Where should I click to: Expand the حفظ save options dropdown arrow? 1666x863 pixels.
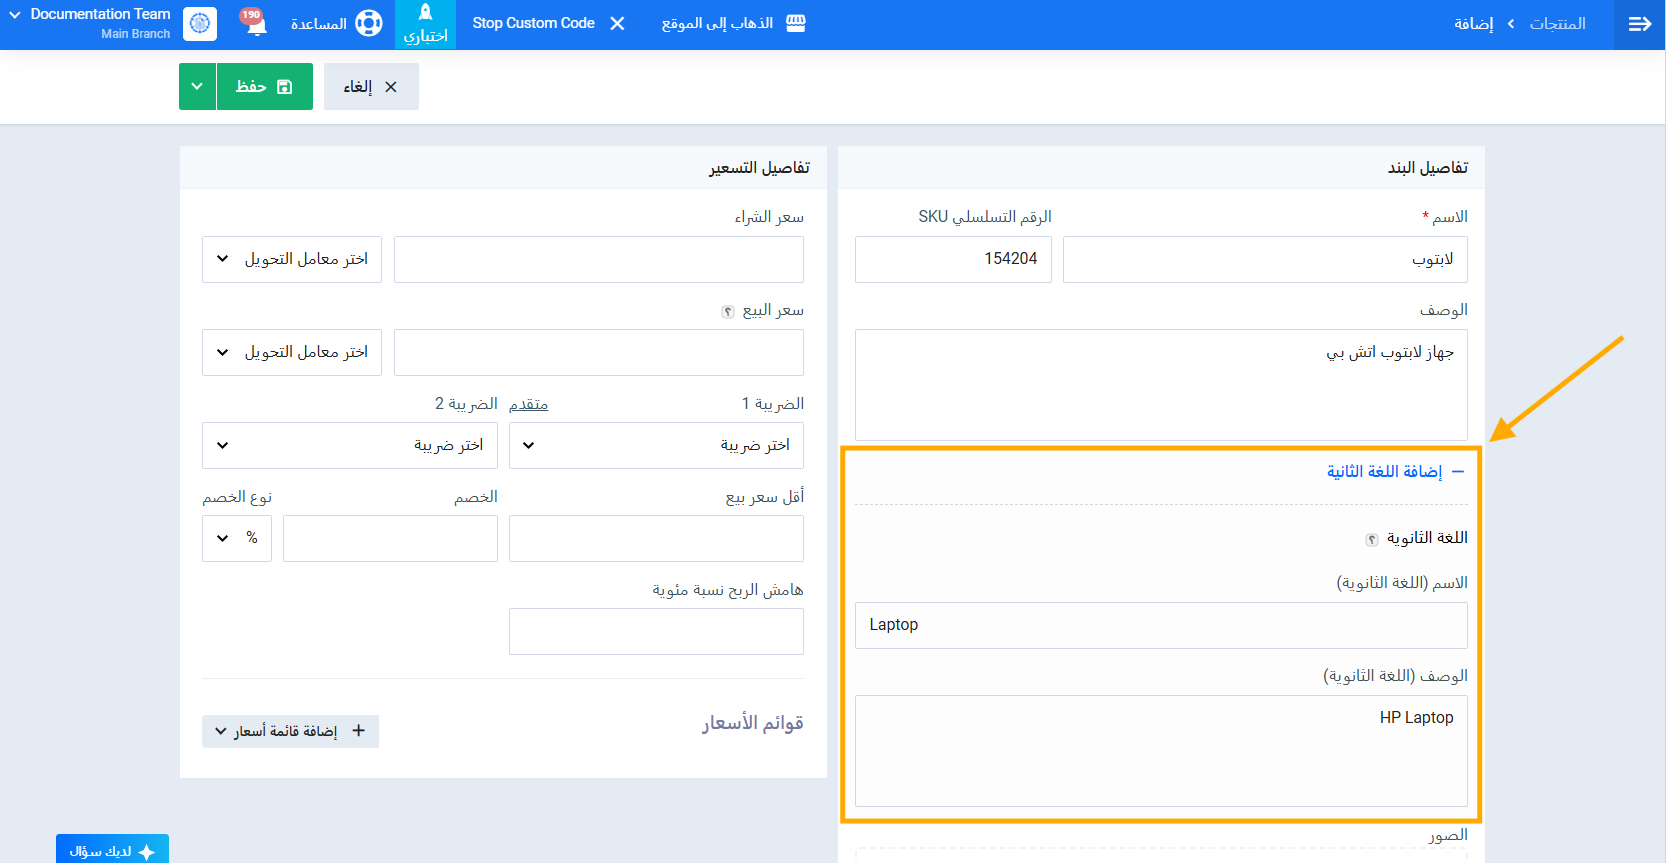(x=197, y=87)
